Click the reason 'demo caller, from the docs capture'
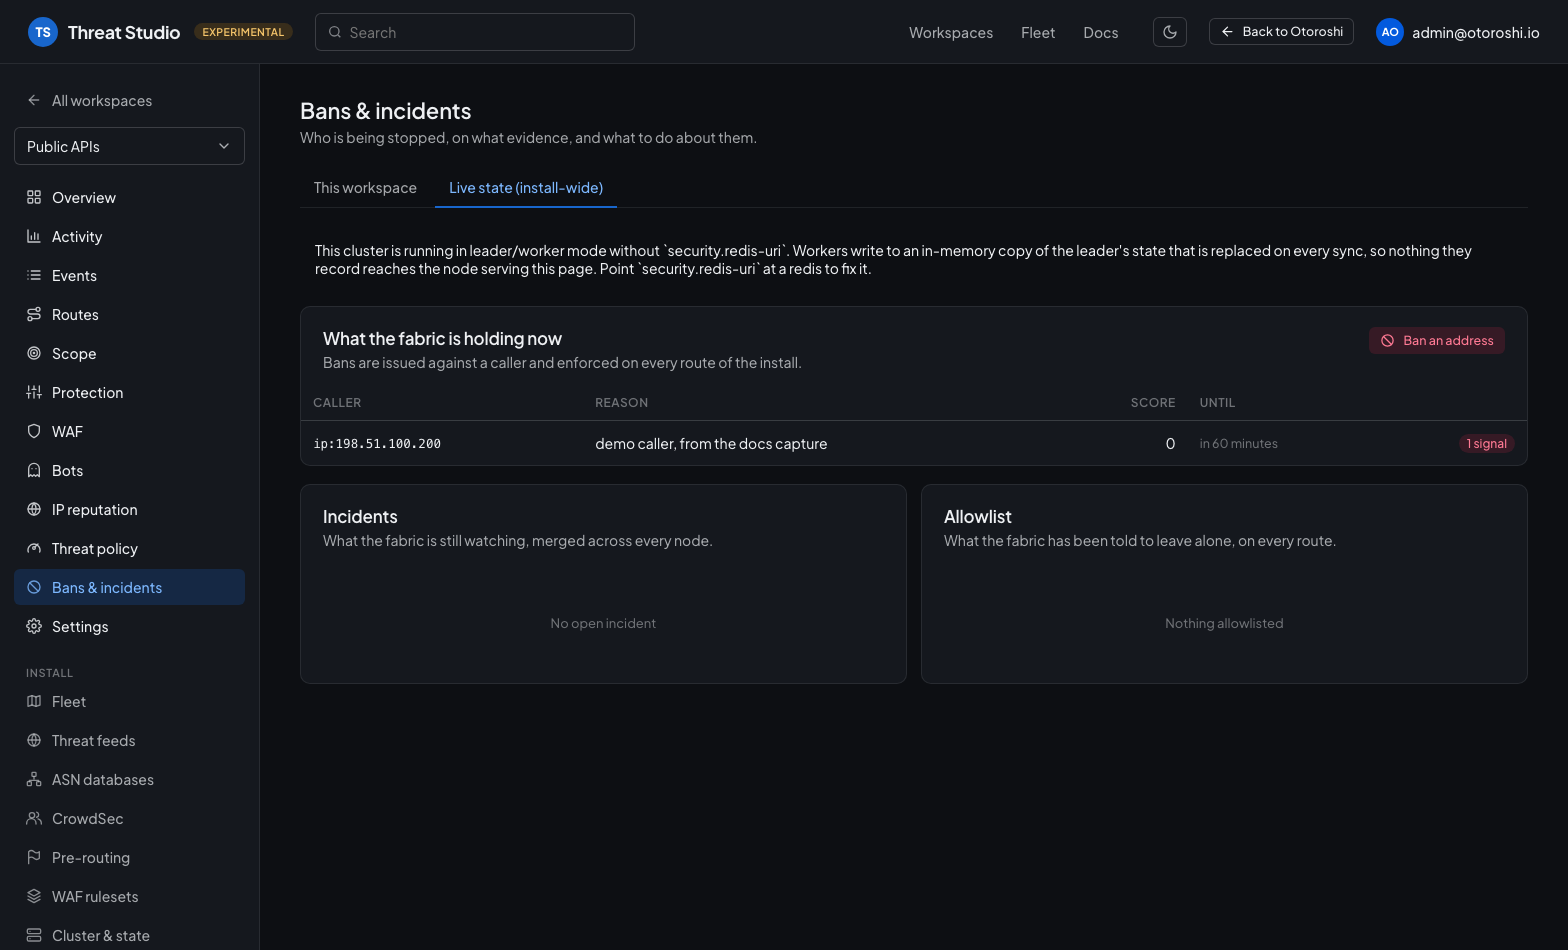The image size is (1568, 950). click(711, 444)
